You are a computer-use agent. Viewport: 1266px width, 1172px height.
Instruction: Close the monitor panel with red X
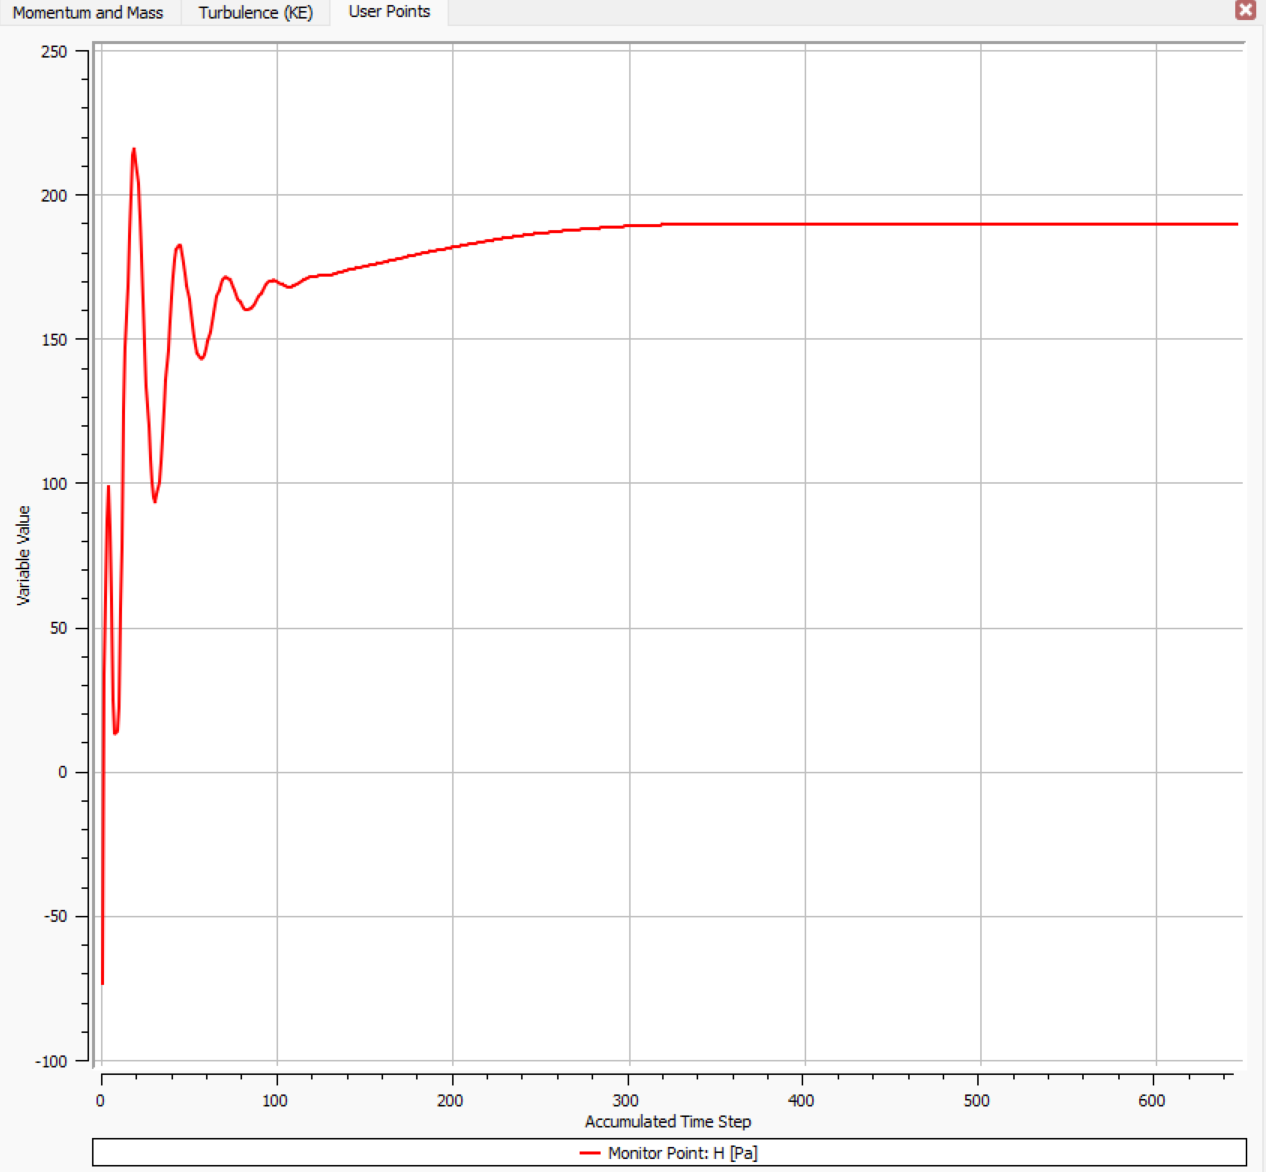tap(1245, 10)
